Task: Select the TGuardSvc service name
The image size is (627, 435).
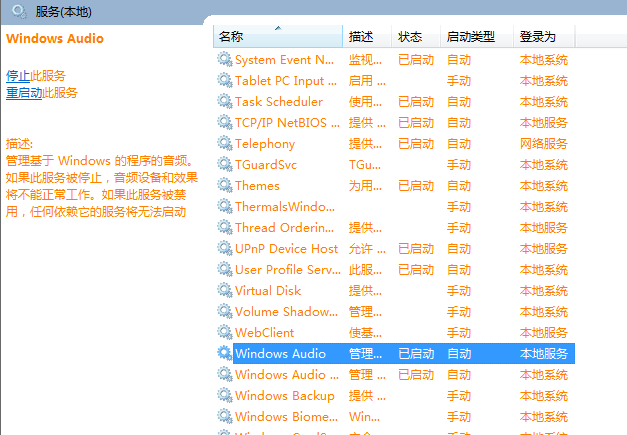Action: click(x=266, y=165)
